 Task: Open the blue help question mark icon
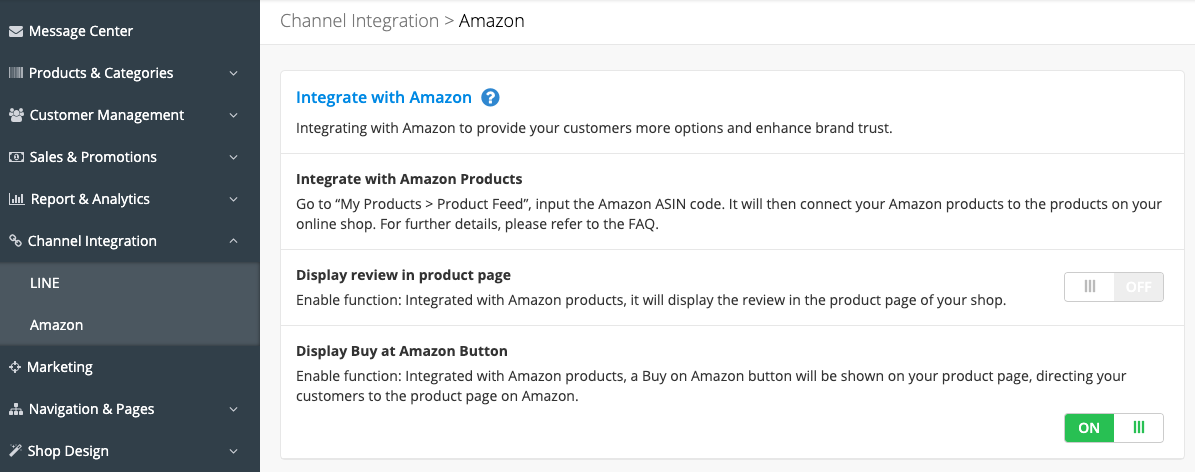point(490,98)
